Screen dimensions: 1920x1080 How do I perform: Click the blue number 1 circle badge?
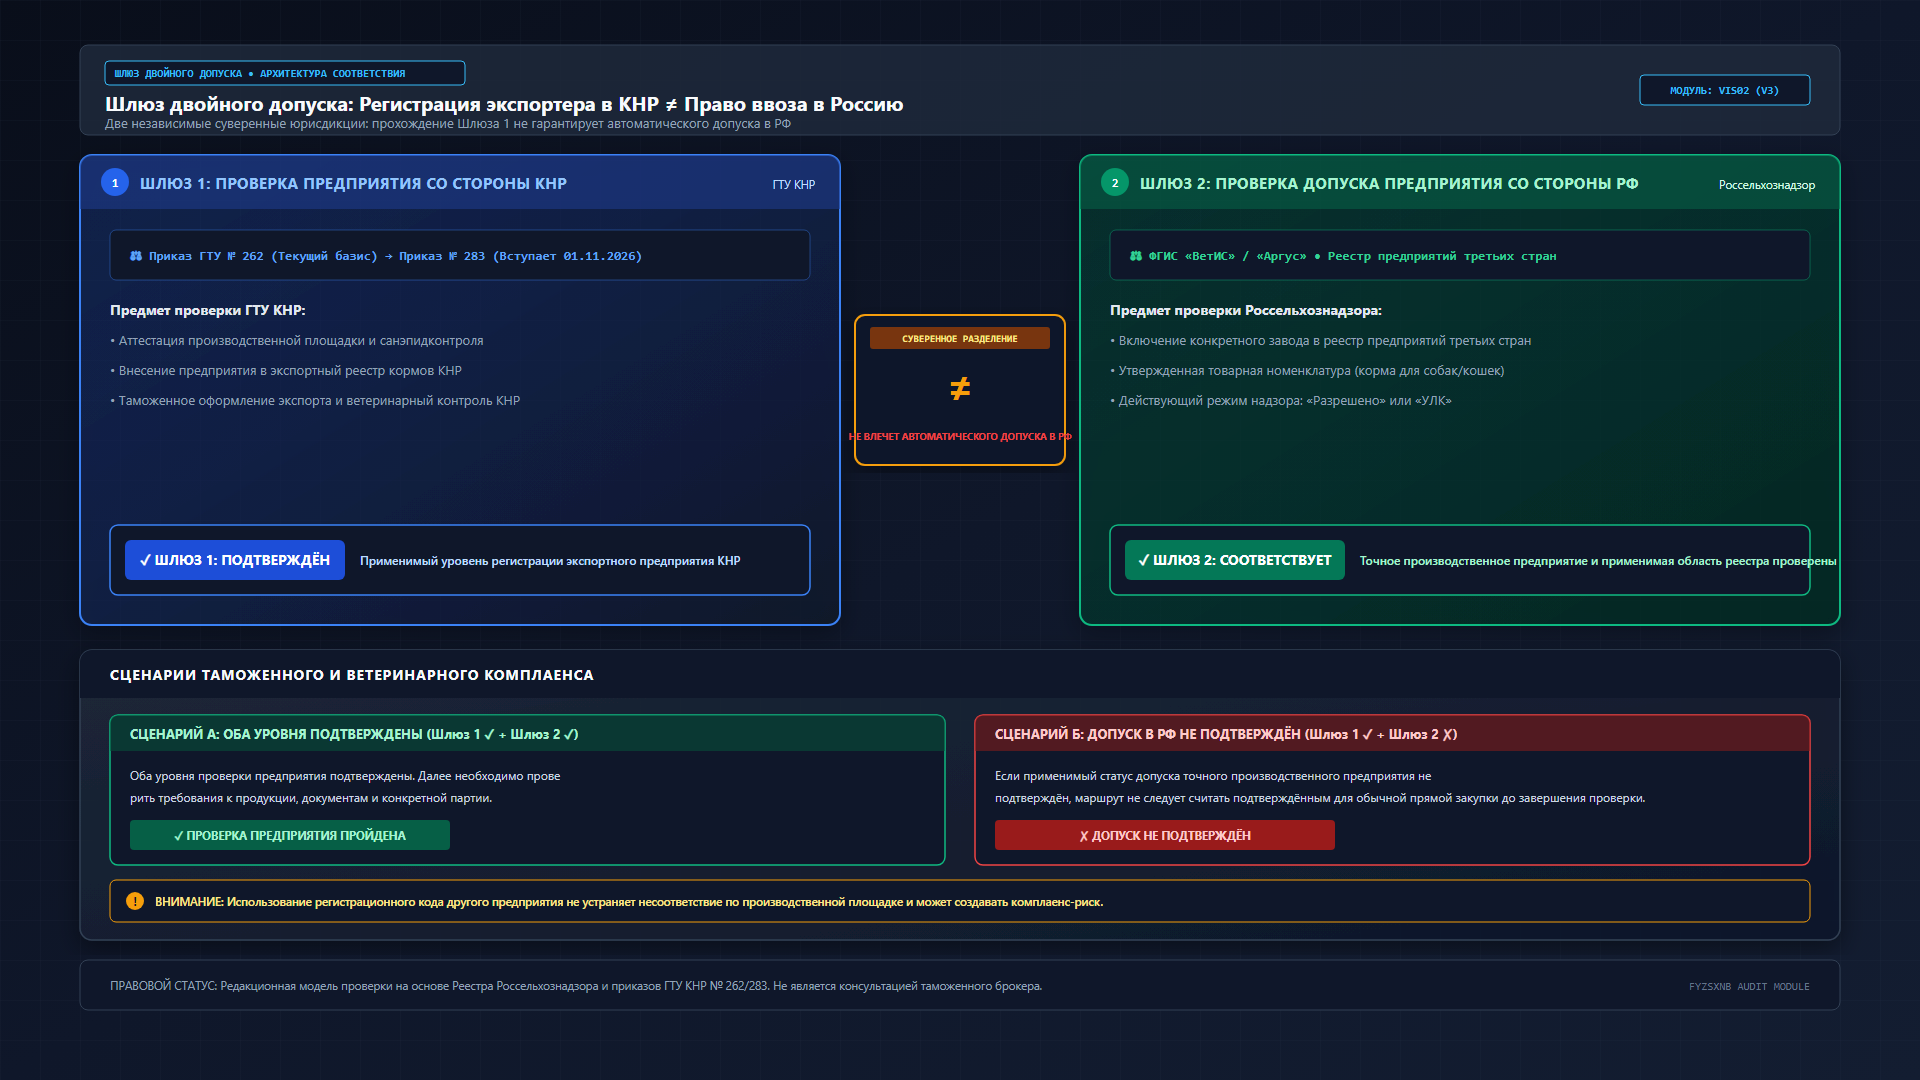point(115,183)
